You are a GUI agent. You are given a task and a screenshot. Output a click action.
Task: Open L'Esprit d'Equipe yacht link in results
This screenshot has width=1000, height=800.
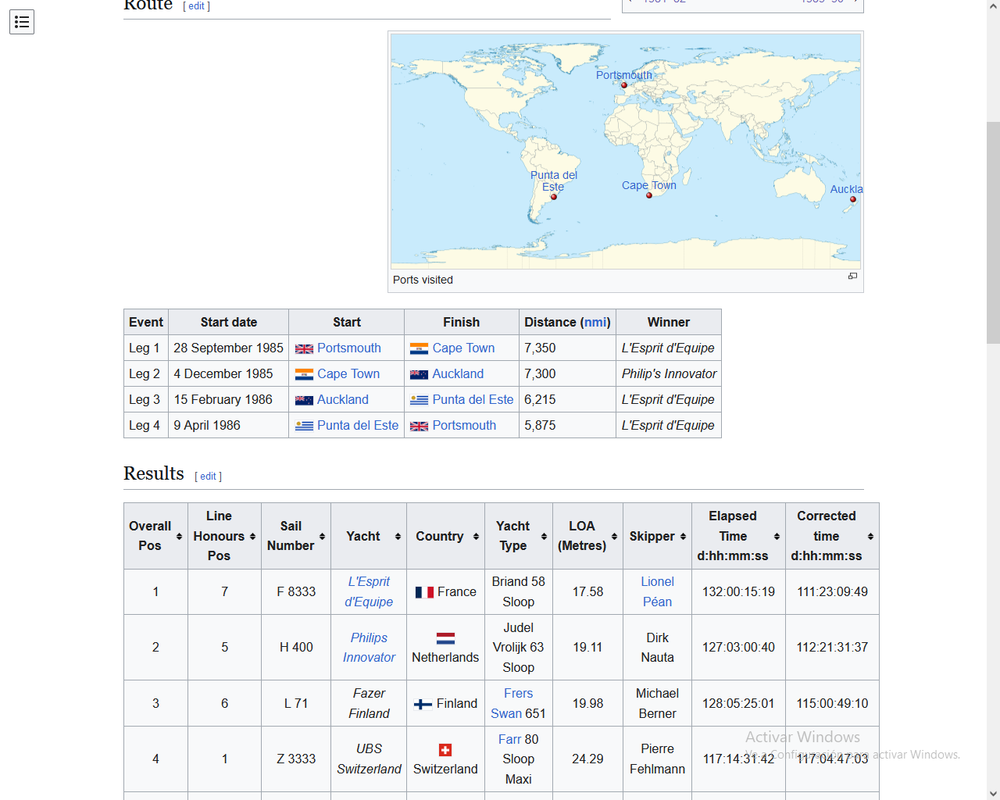[369, 591]
